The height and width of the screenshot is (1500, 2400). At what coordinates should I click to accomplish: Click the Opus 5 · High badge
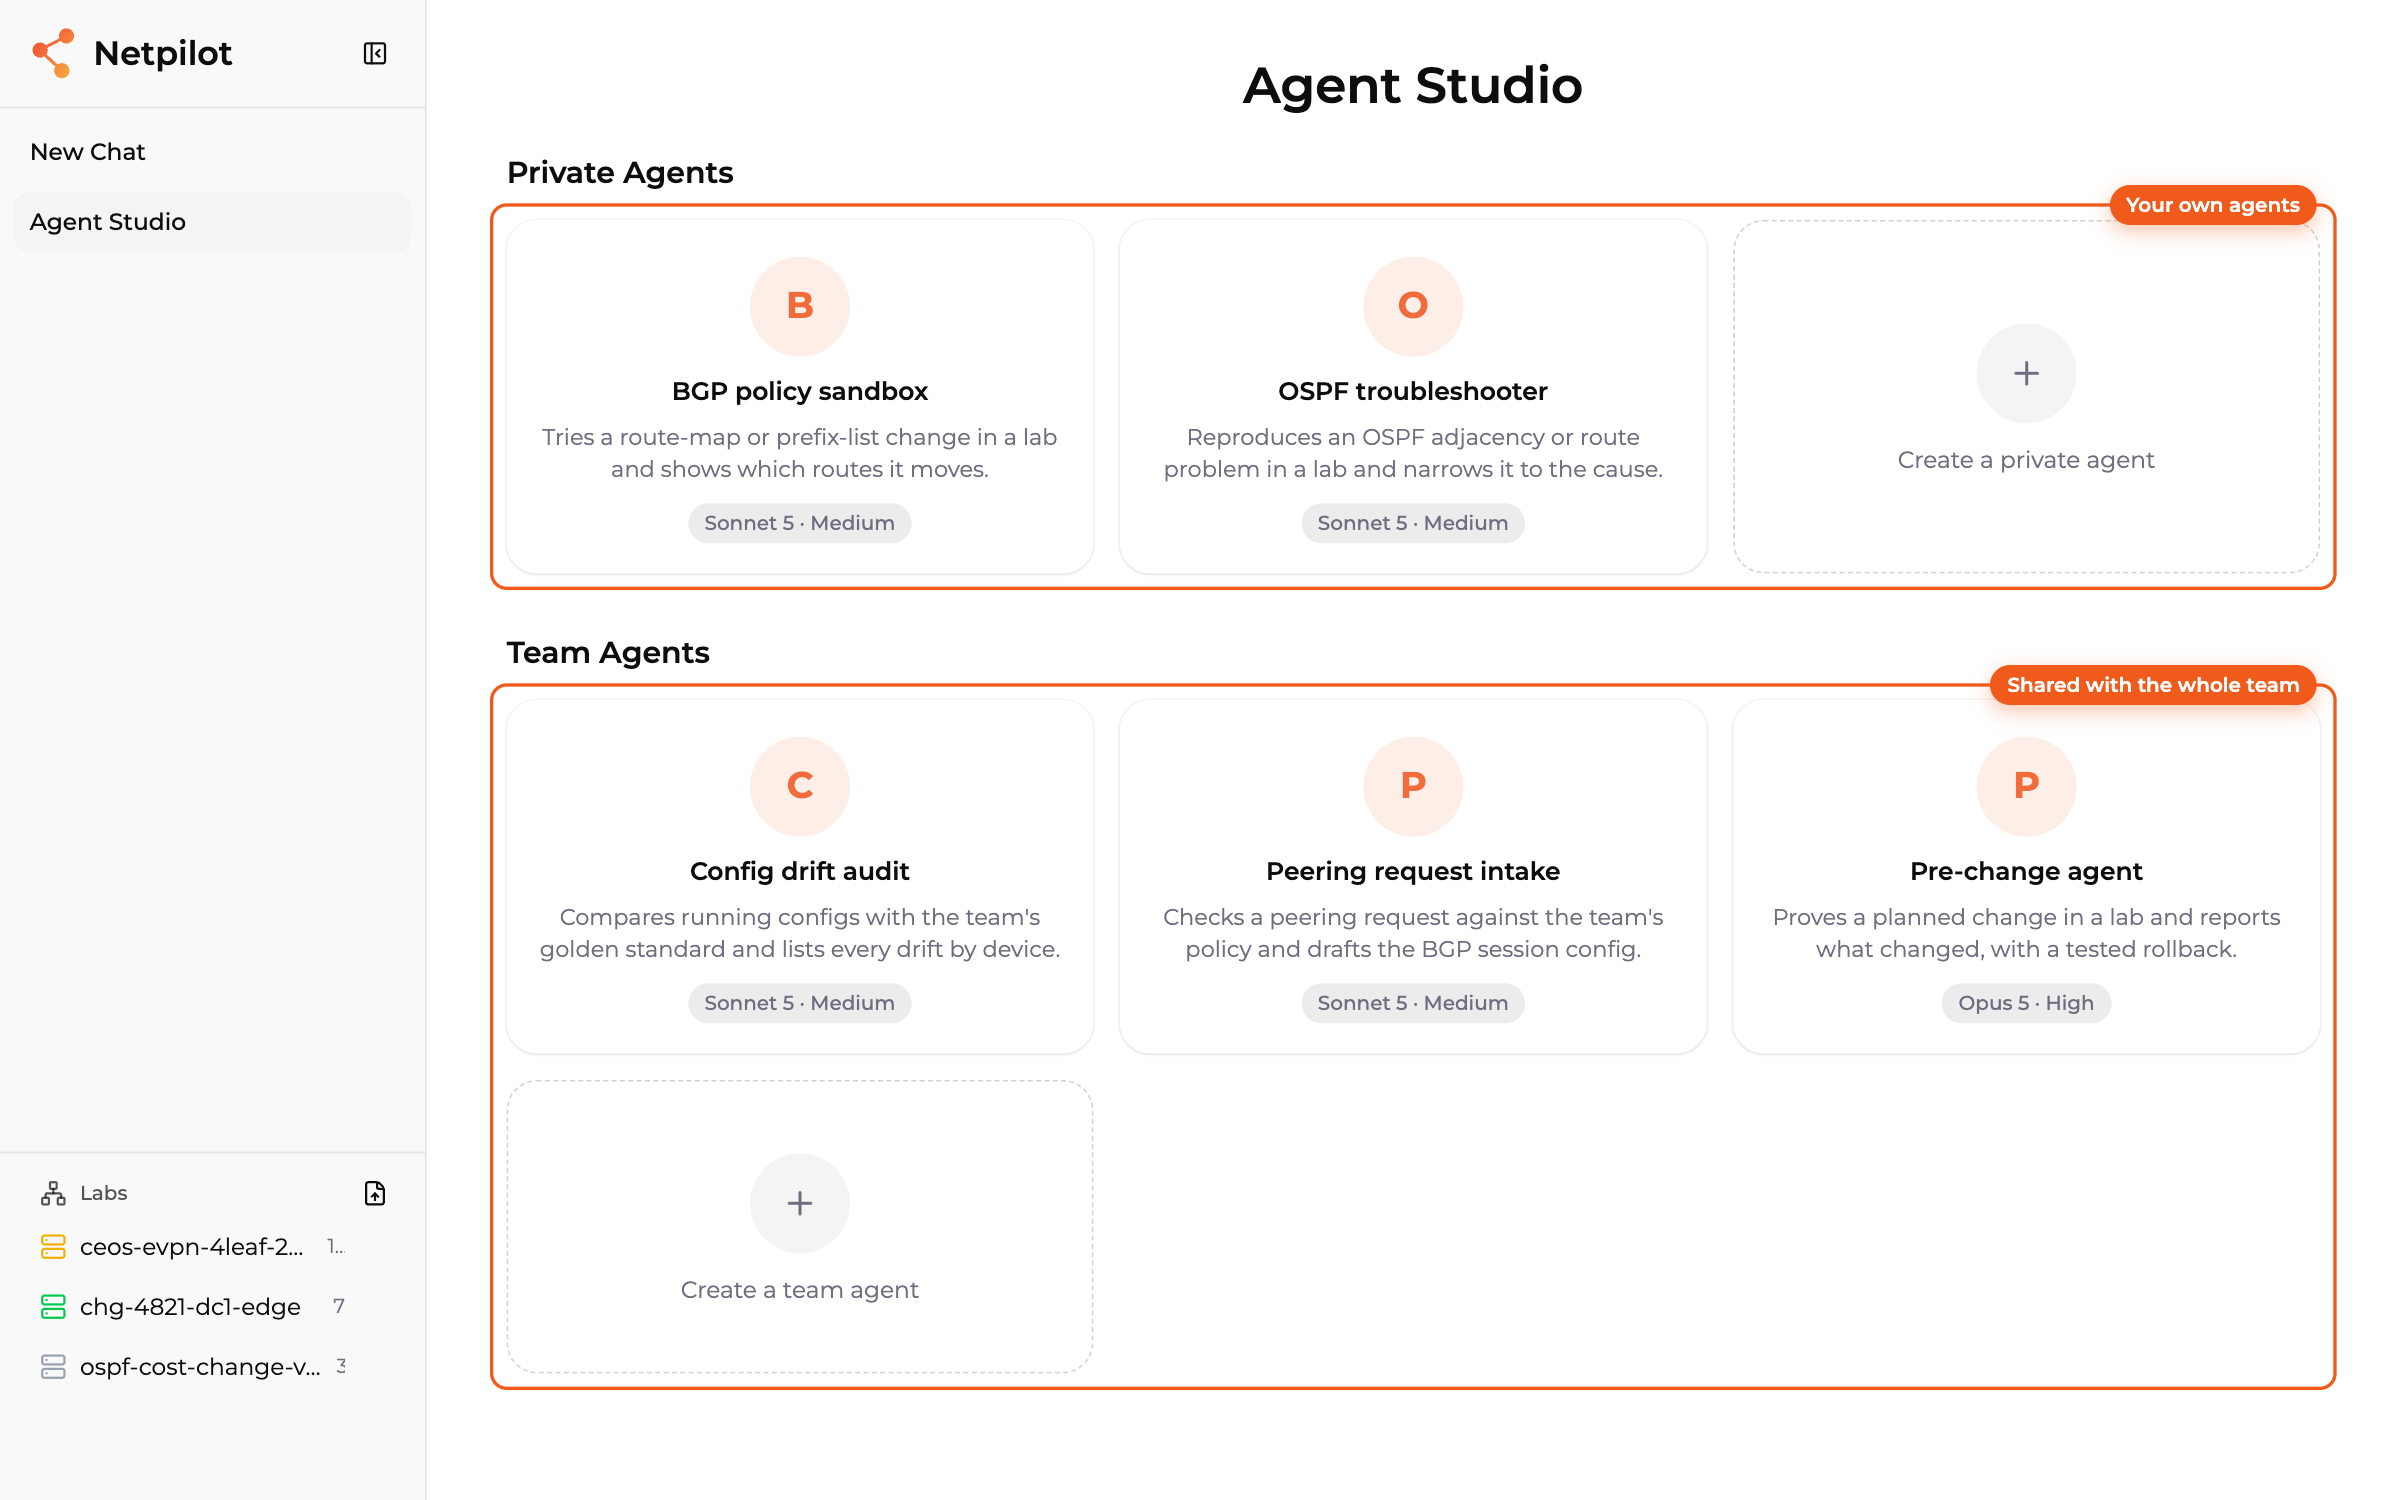pyautogui.click(x=2026, y=1003)
